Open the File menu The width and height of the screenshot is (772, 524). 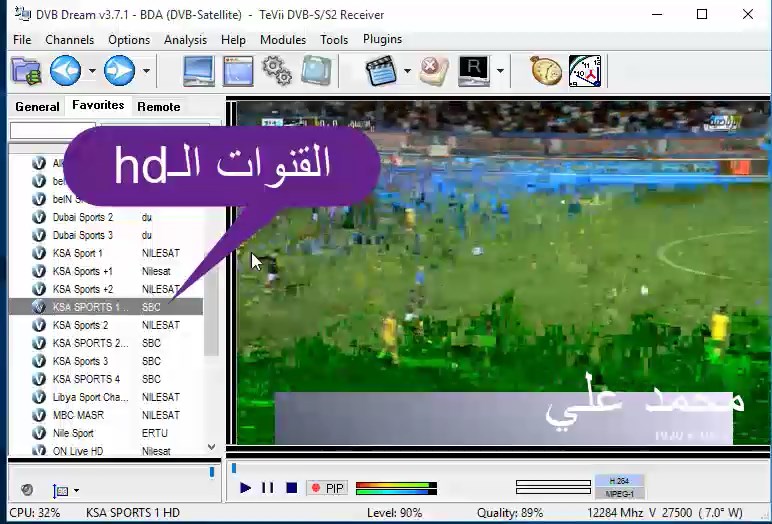click(22, 39)
